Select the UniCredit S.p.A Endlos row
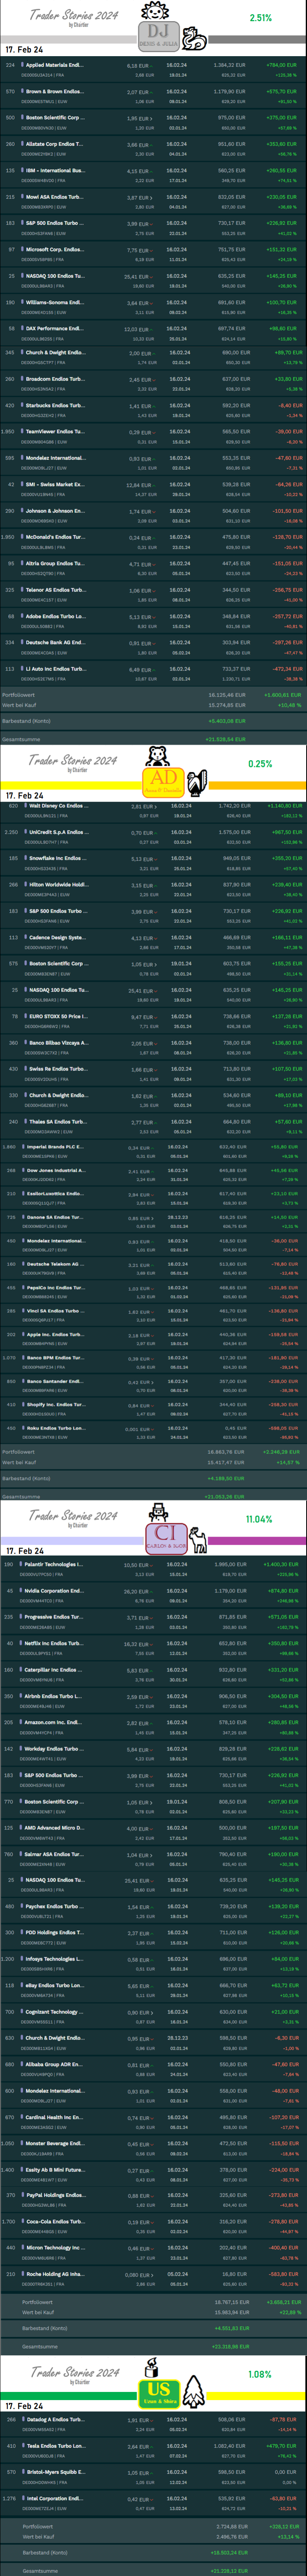Screen dimensions: 307x2576 (153, 836)
